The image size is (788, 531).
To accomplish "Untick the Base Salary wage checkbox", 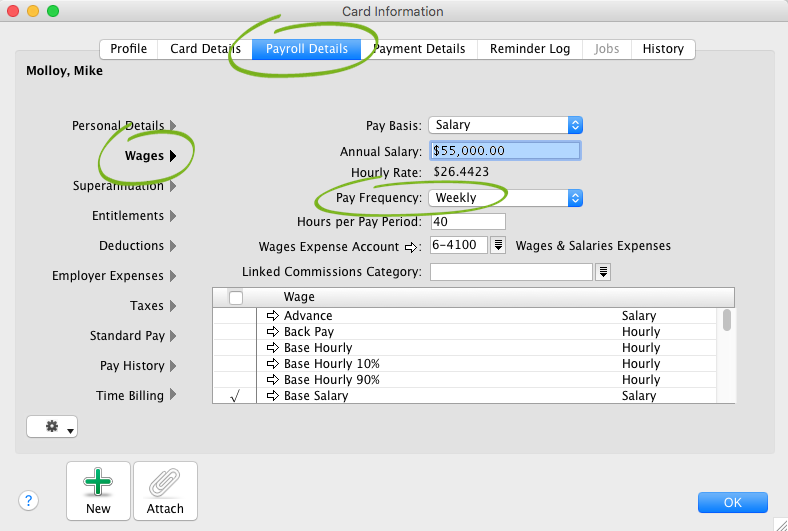I will coord(235,396).
